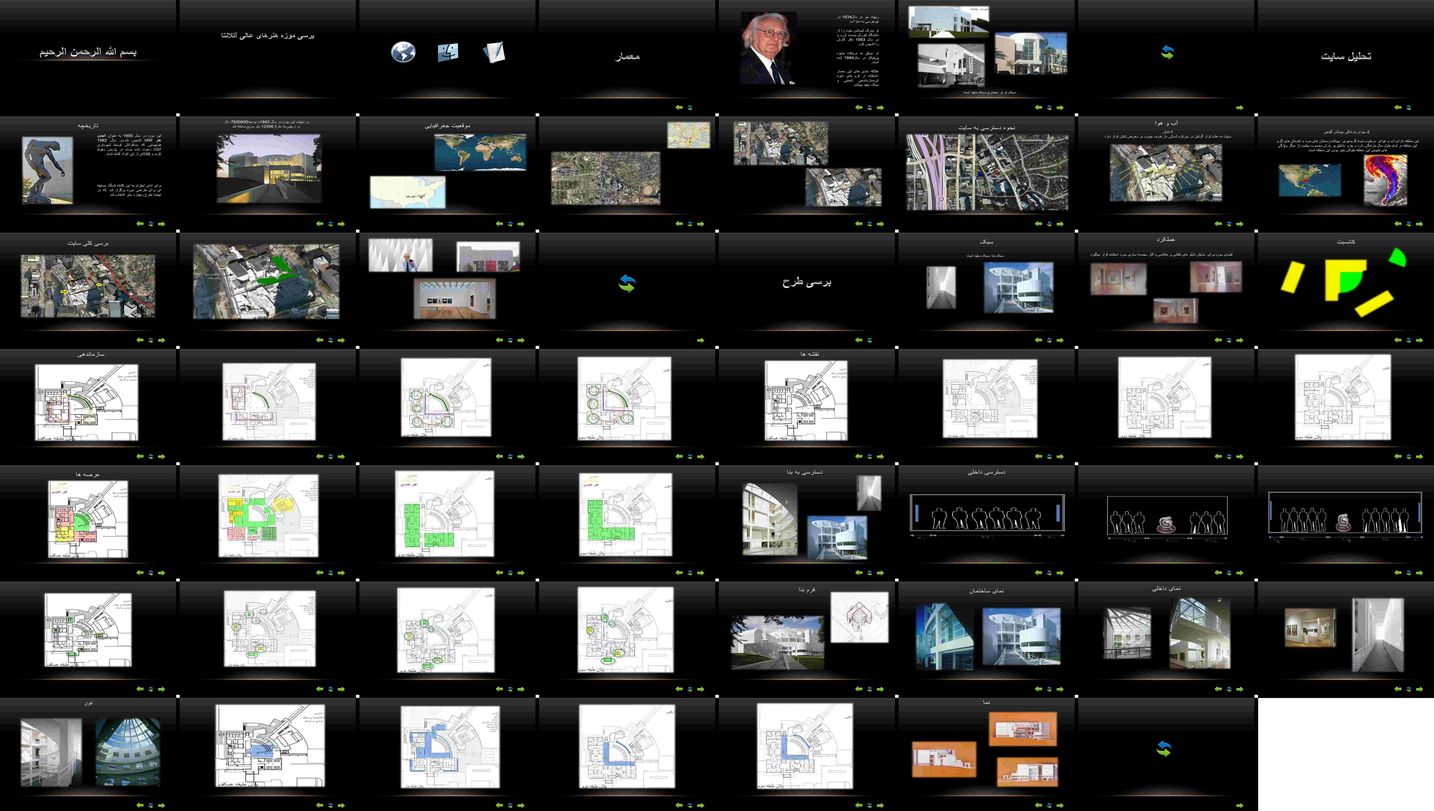Click the 'بسم الله الرحمن الرحیم' title slide
1434x811 pixels.
tap(88, 51)
